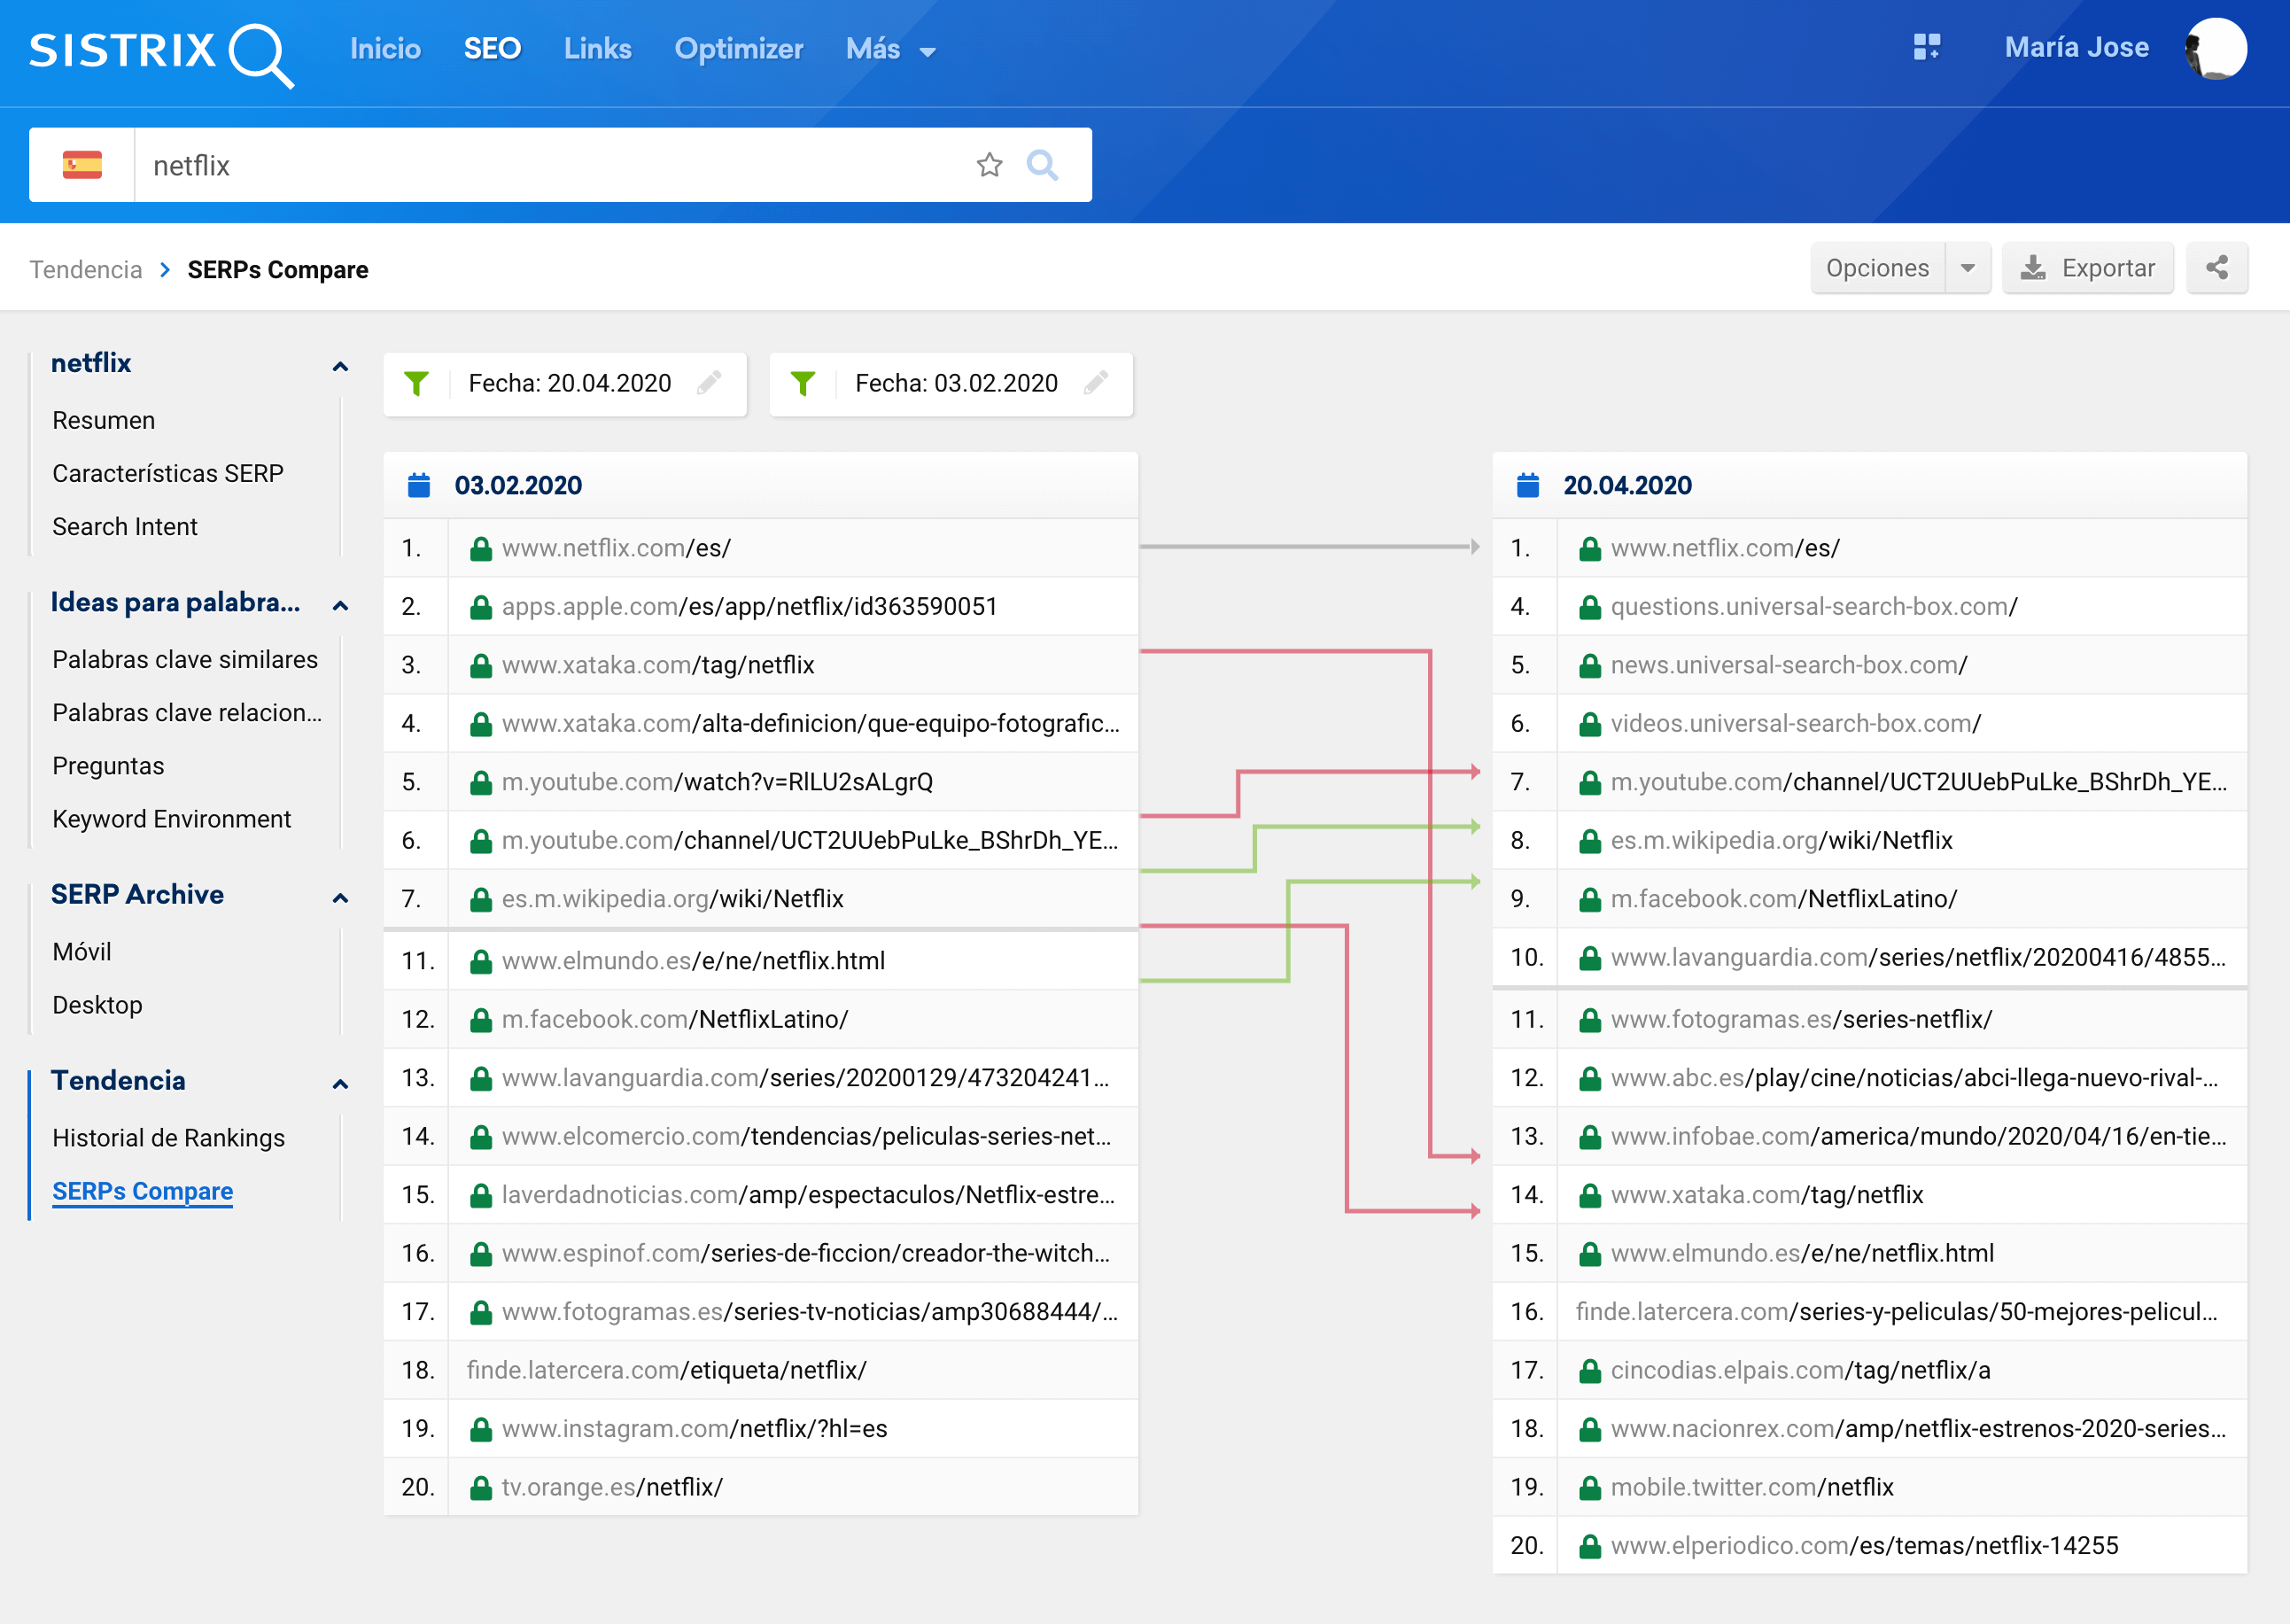Click the magnifier search icon
This screenshot has height=1624, width=2290.
pos(1042,165)
